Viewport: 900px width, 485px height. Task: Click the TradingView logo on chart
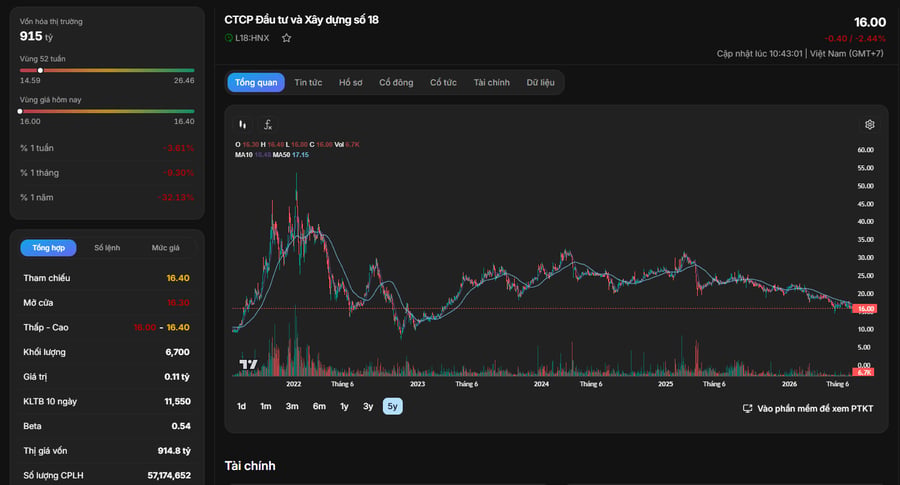(x=248, y=364)
